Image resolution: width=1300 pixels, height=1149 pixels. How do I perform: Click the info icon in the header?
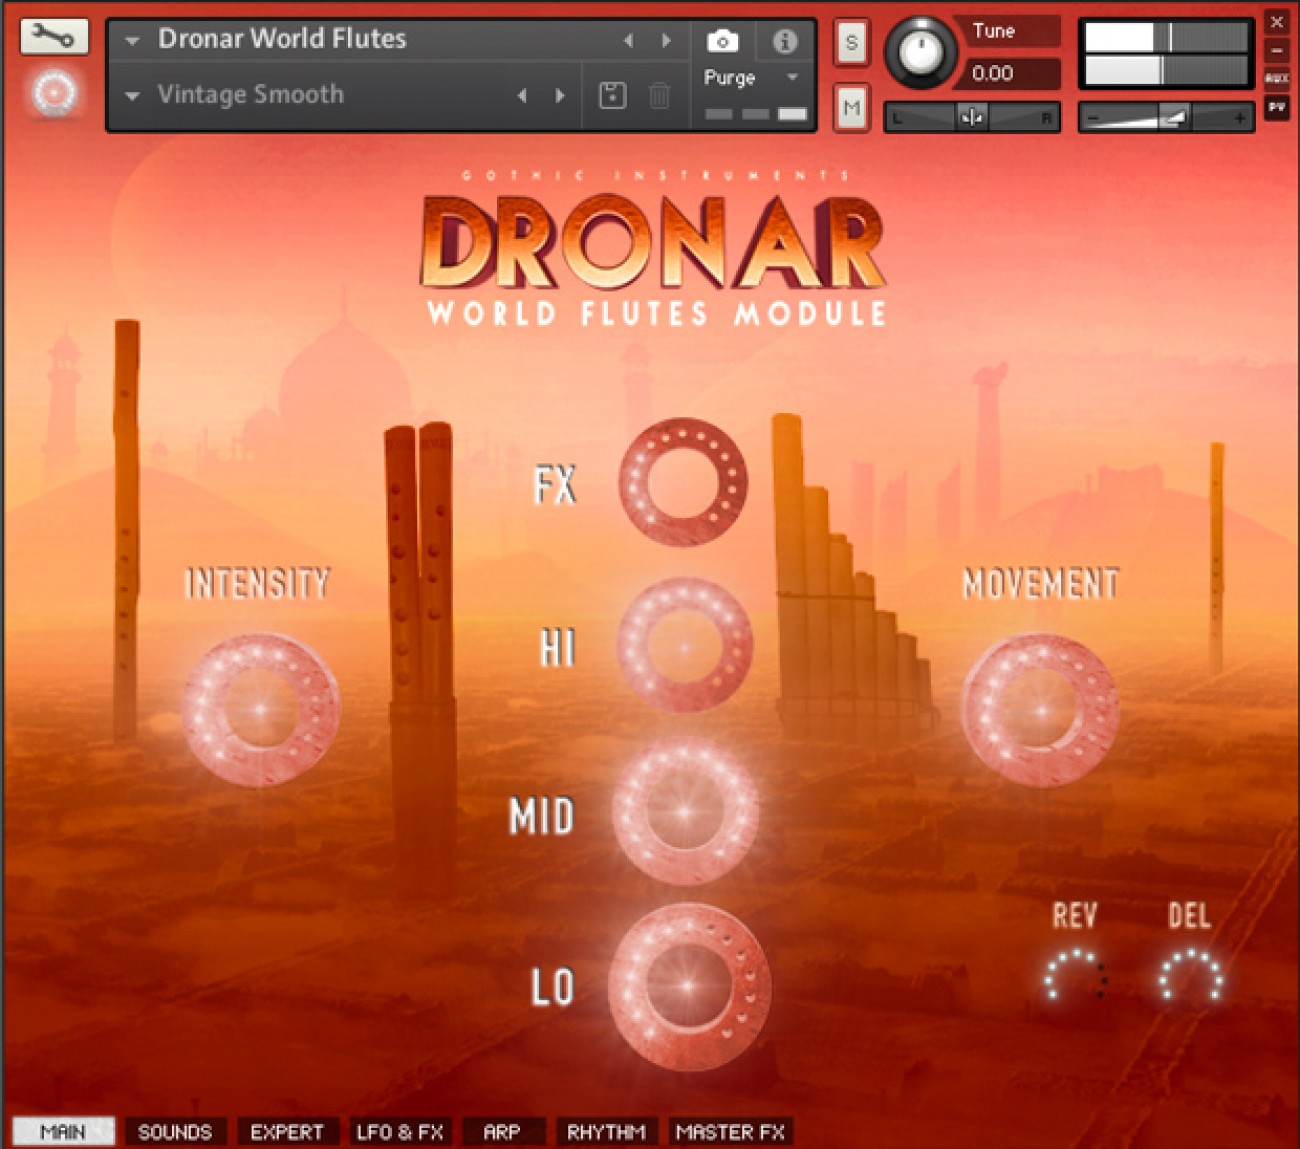786,42
